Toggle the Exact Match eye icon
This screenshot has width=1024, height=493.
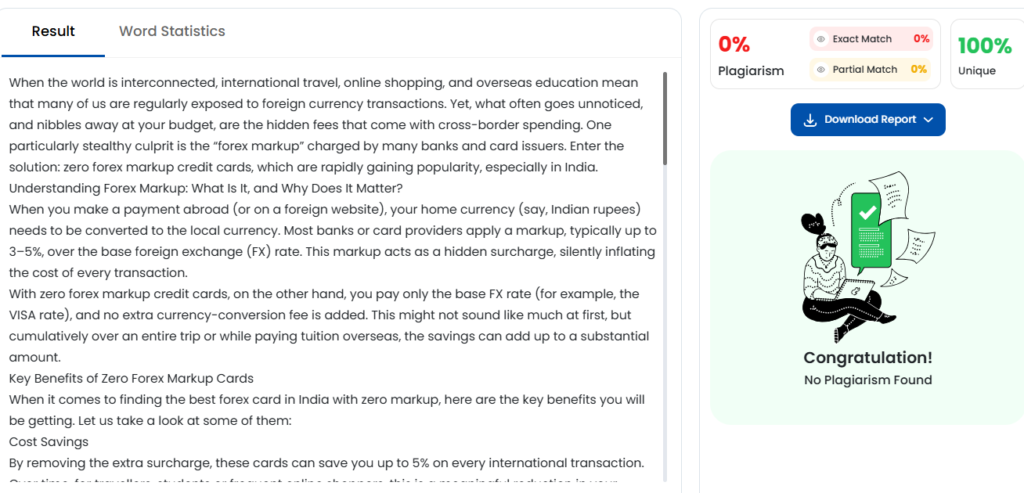pyautogui.click(x=821, y=39)
